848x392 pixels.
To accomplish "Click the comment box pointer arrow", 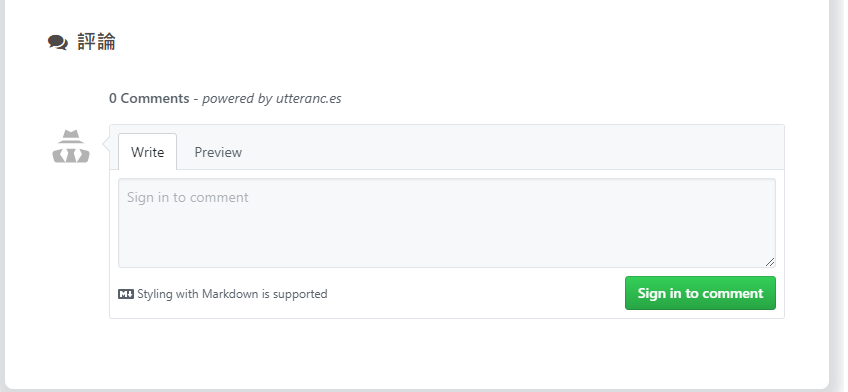I will (x=106, y=145).
